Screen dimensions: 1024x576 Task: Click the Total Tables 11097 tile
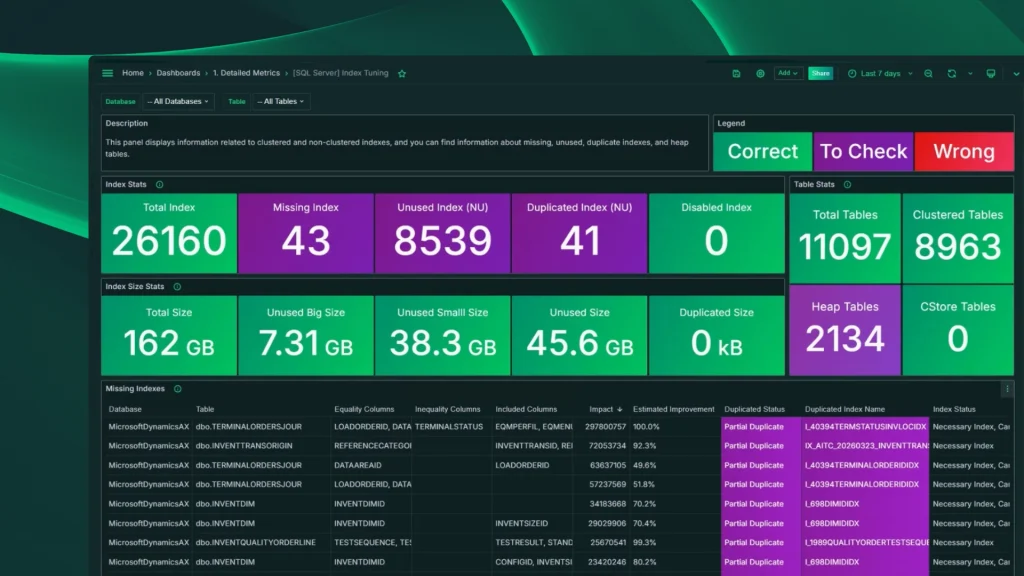pyautogui.click(x=844, y=238)
